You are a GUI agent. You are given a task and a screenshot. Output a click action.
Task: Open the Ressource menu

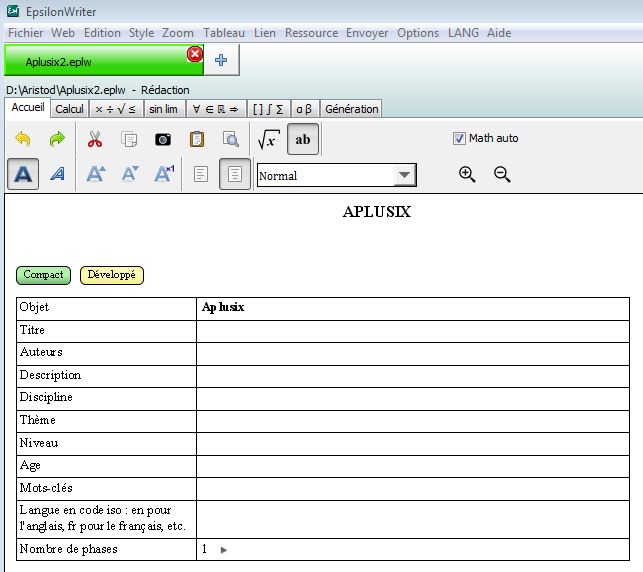click(311, 33)
